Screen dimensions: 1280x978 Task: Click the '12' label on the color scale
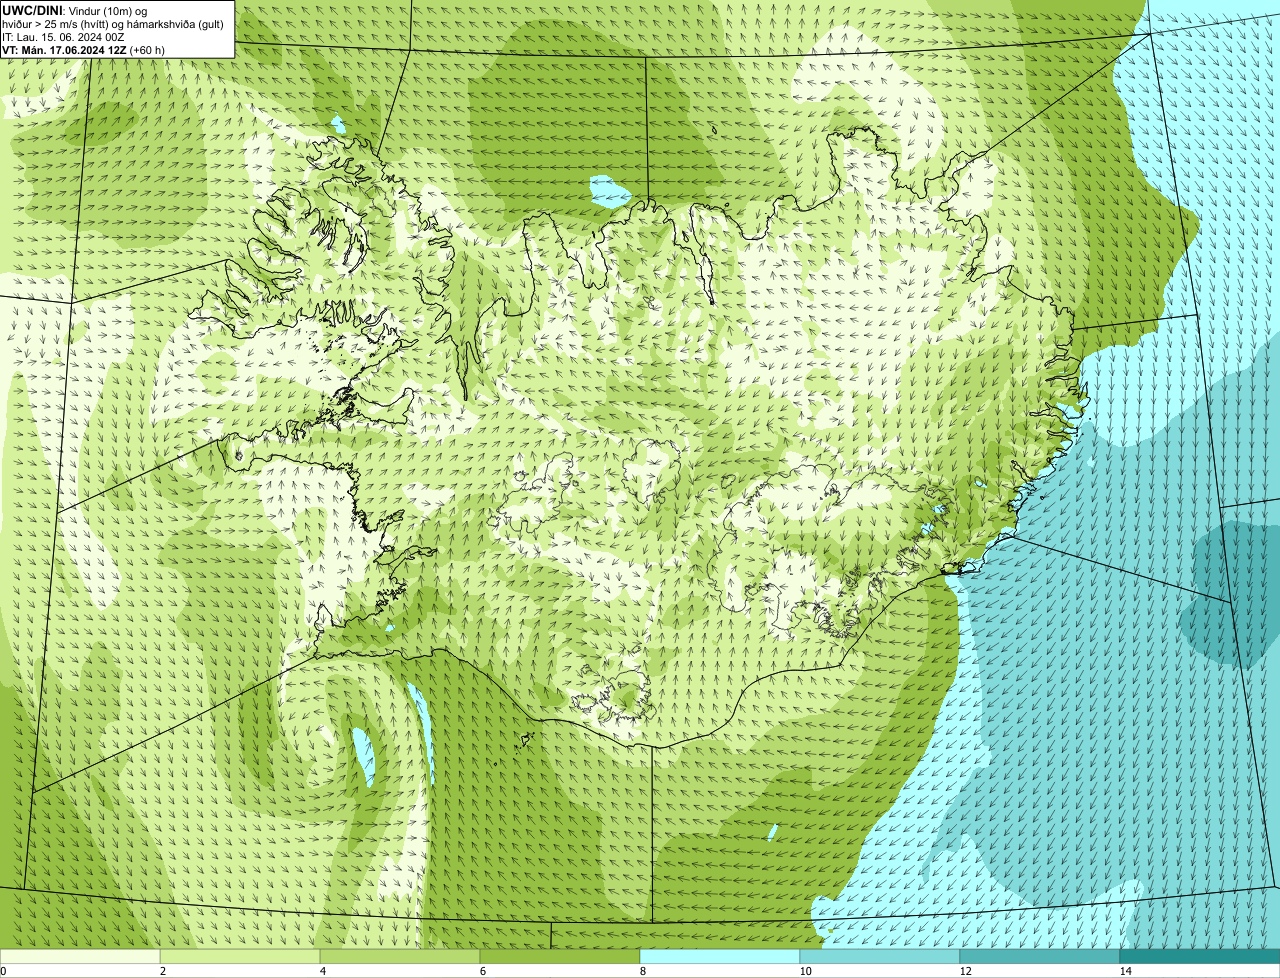pyautogui.click(x=965, y=971)
